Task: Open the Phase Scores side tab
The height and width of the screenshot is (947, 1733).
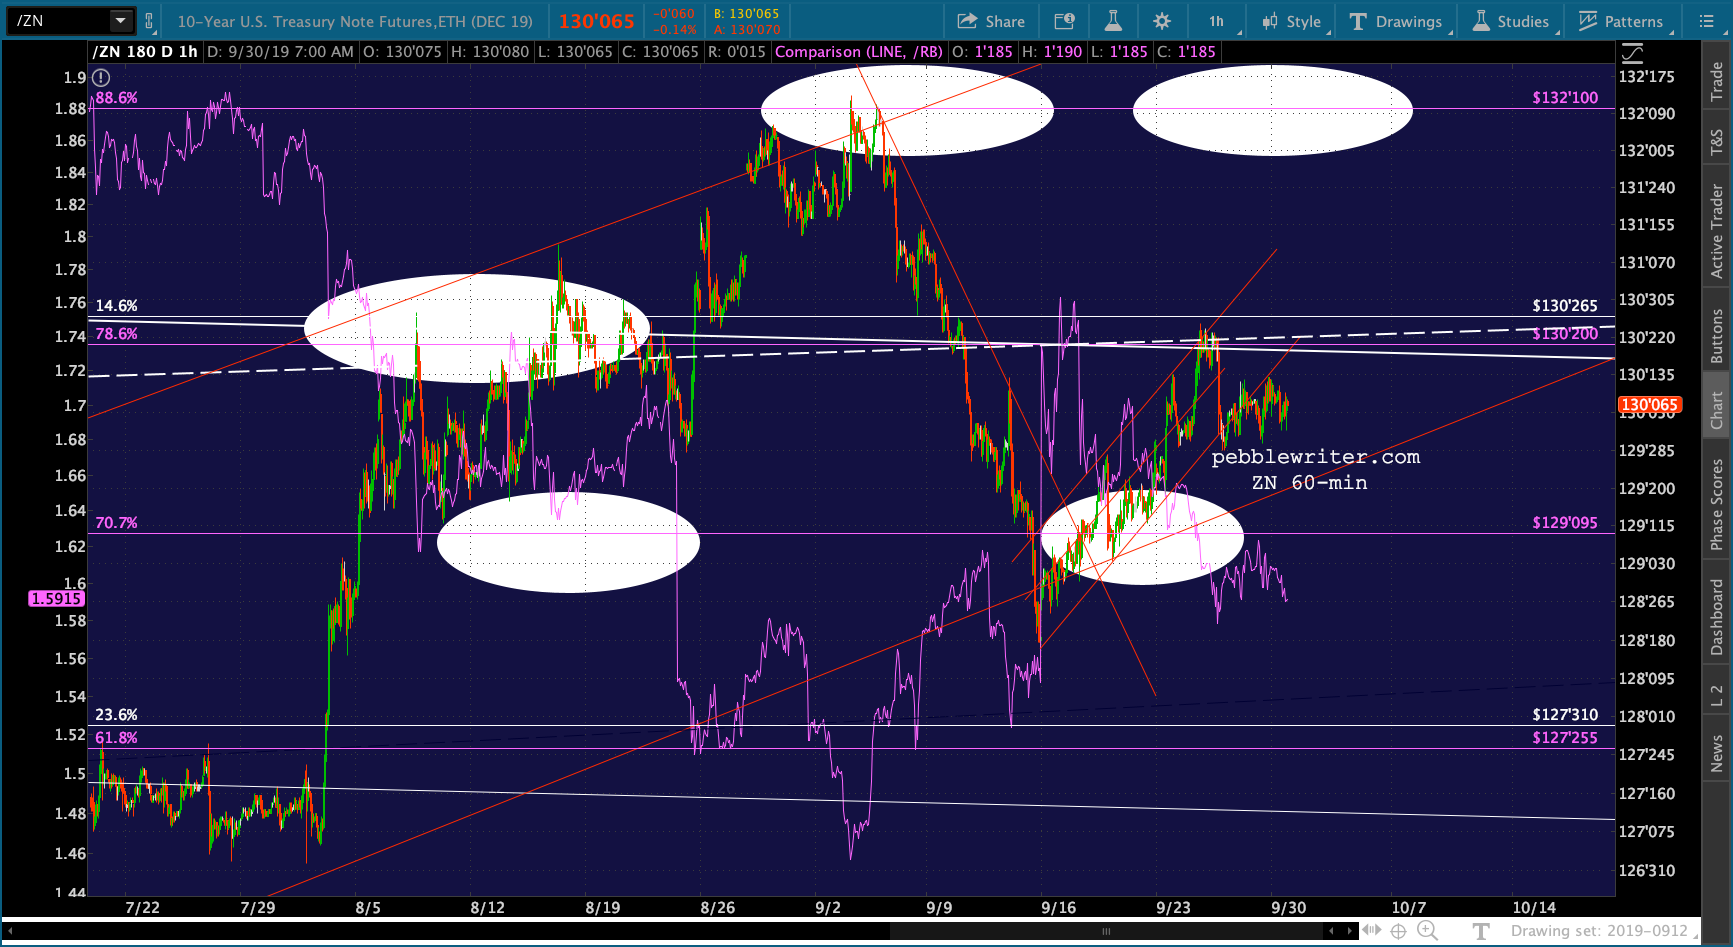Action: [x=1717, y=503]
